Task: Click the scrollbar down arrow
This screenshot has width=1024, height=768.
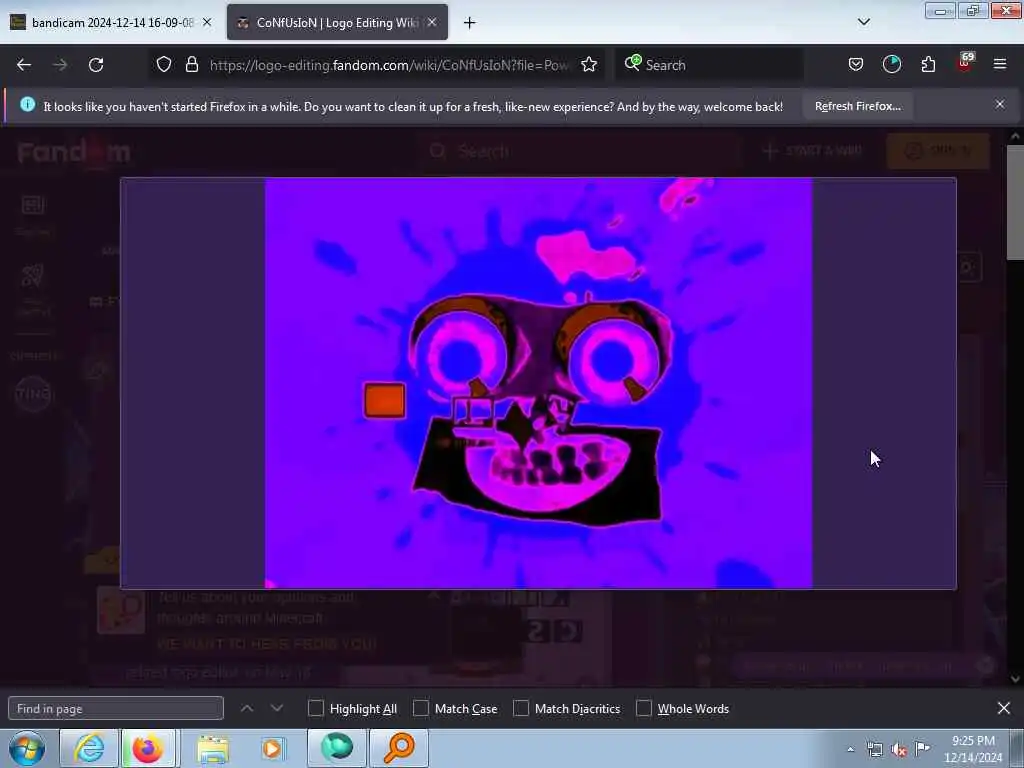Action: click(x=1015, y=679)
